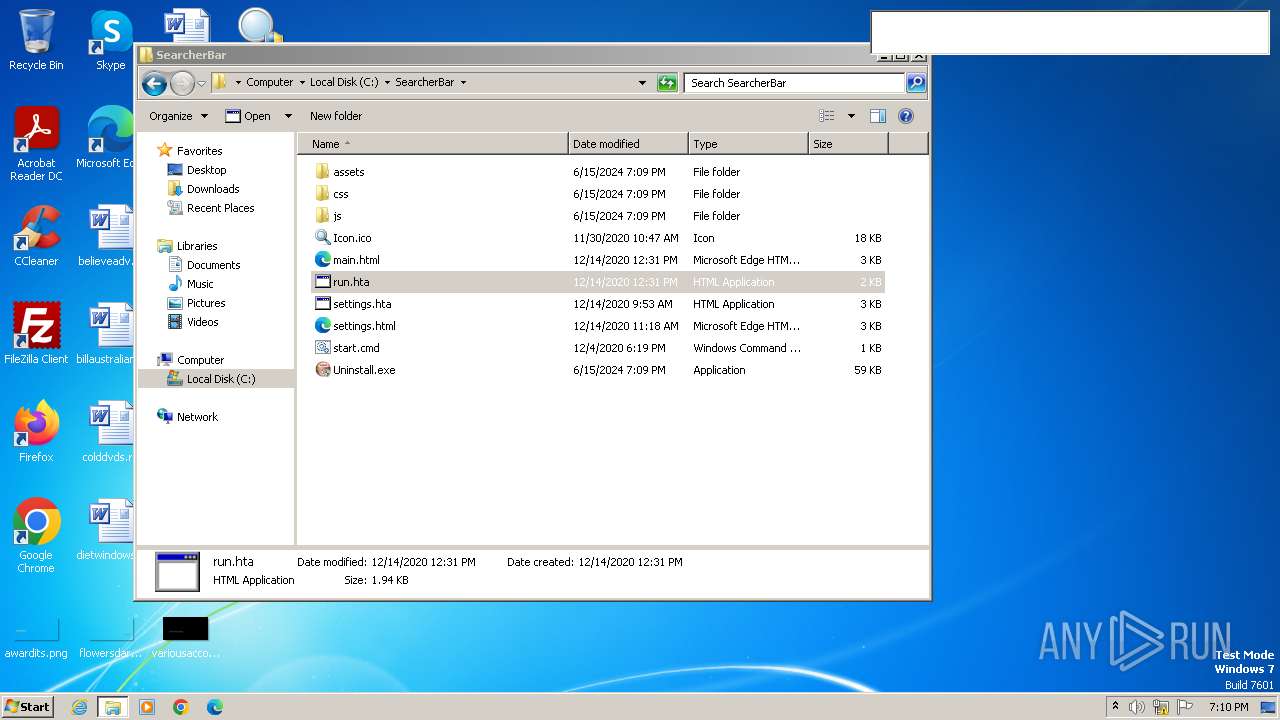Show hidden tray icons arrow
The height and width of the screenshot is (720, 1280).
1116,707
